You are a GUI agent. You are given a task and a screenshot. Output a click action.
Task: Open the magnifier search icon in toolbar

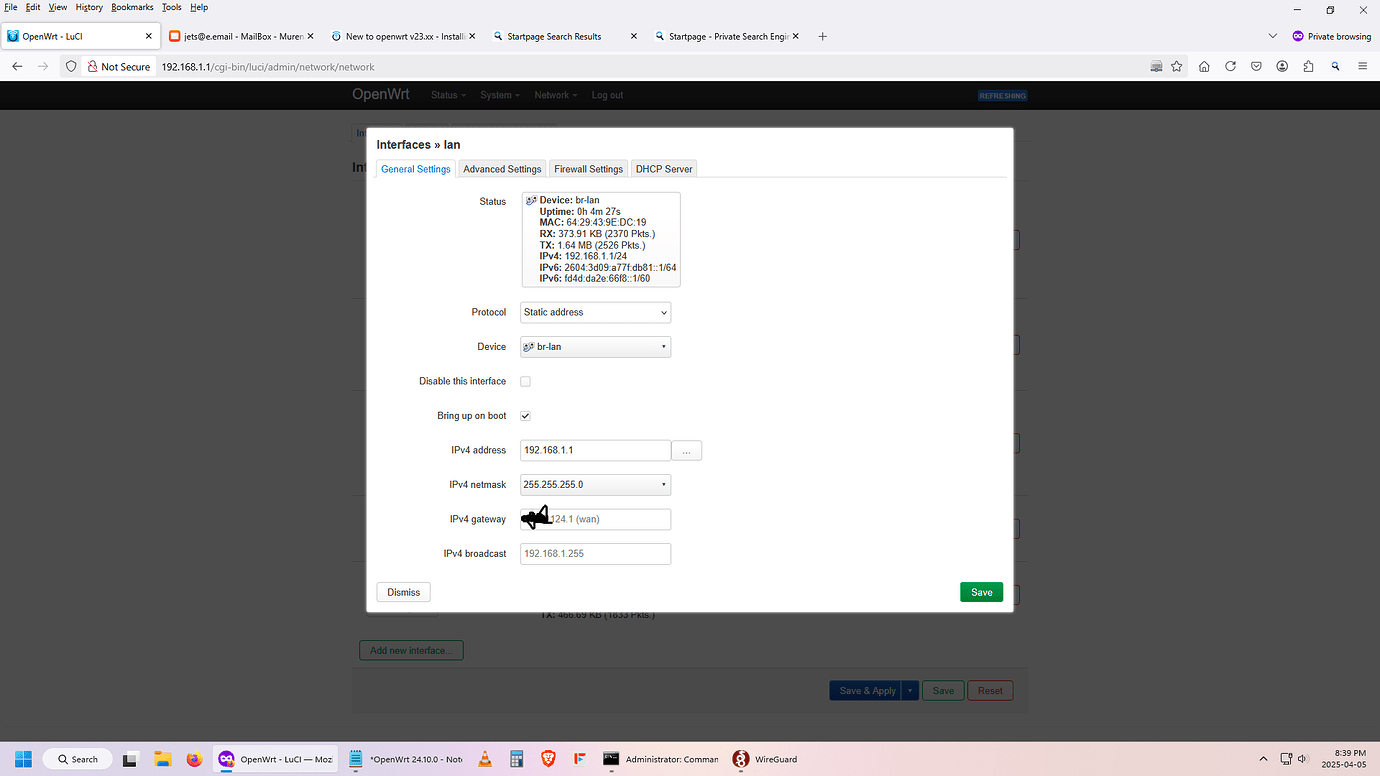1334,66
